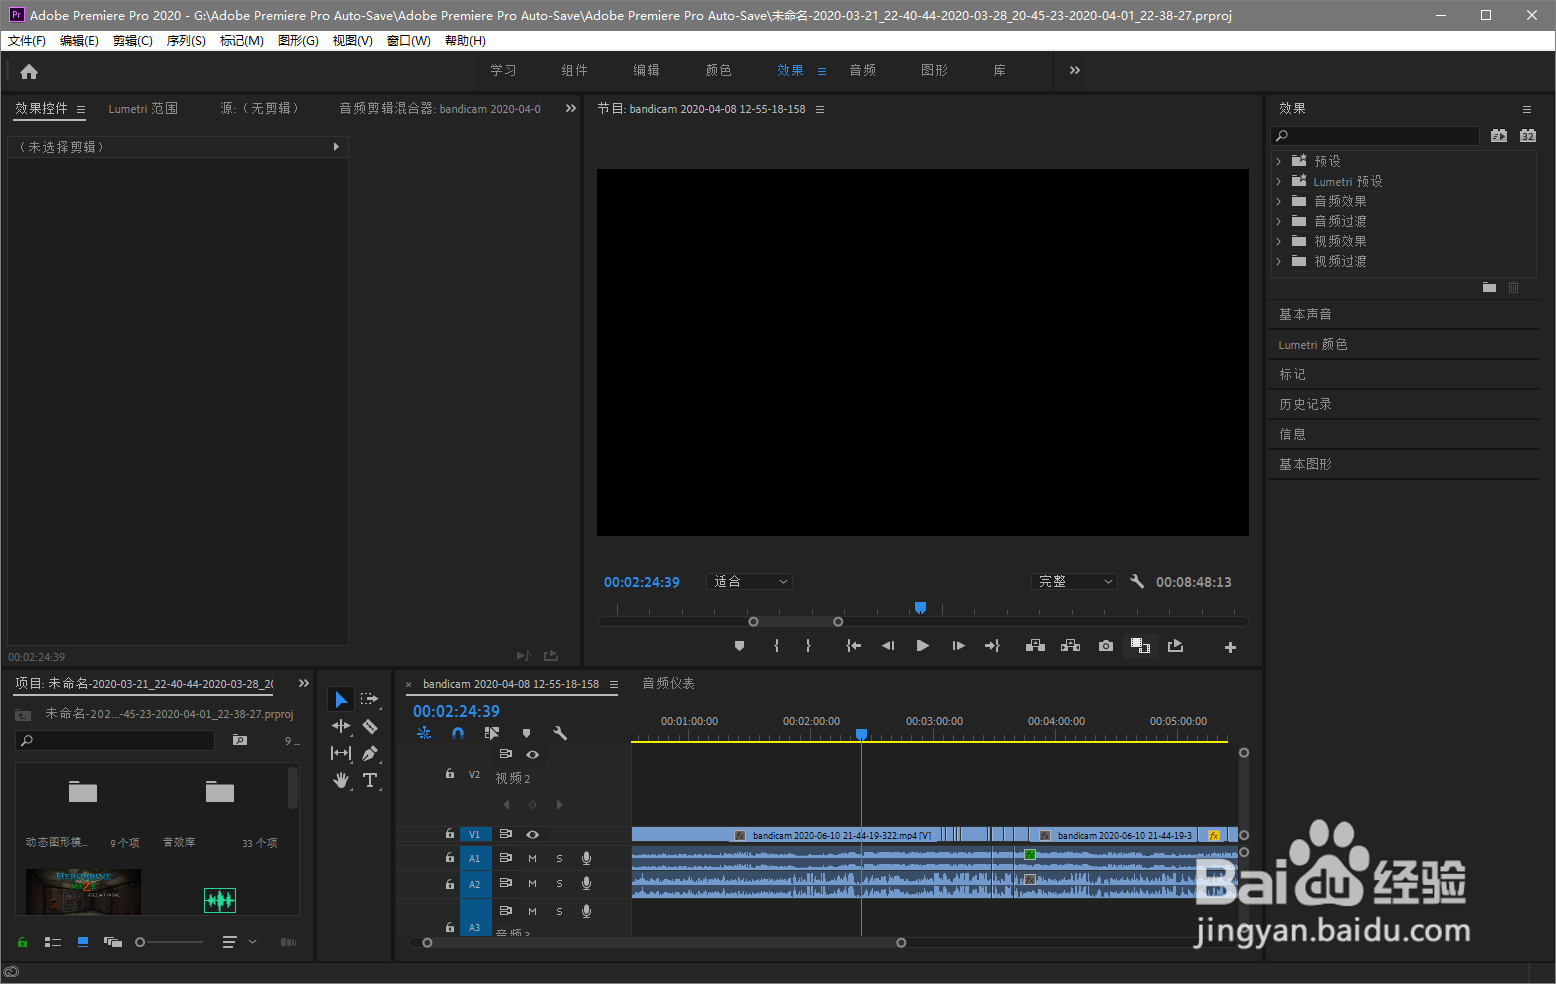Expand the 视频效果 folder
1556x984 pixels.
(1278, 241)
